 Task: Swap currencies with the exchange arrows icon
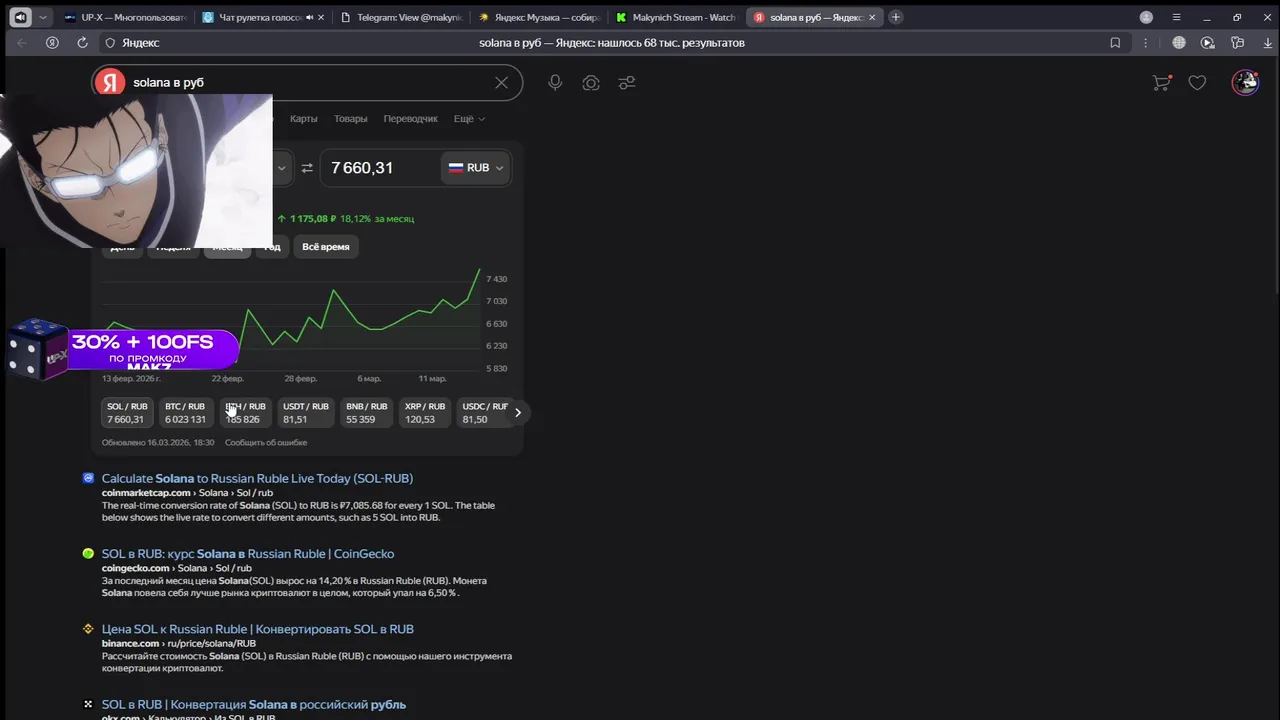(307, 168)
